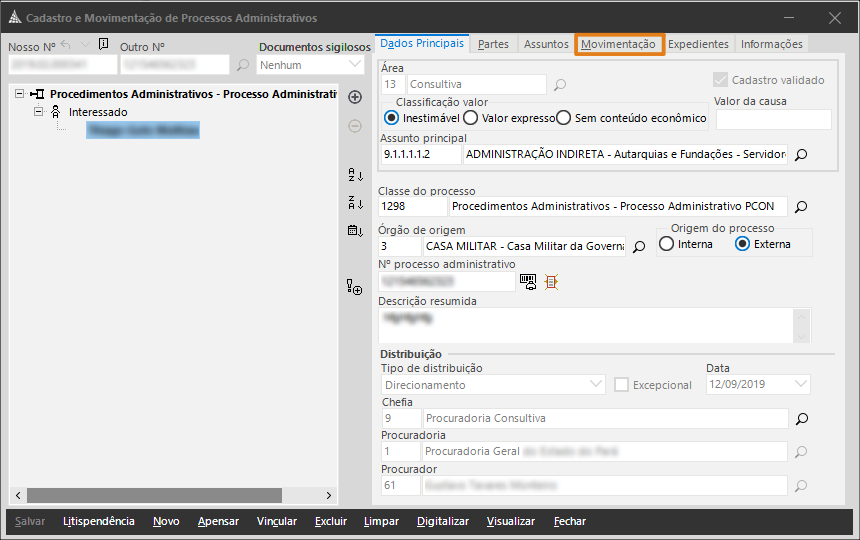Switch to the Movimentação tab

pos(619,44)
